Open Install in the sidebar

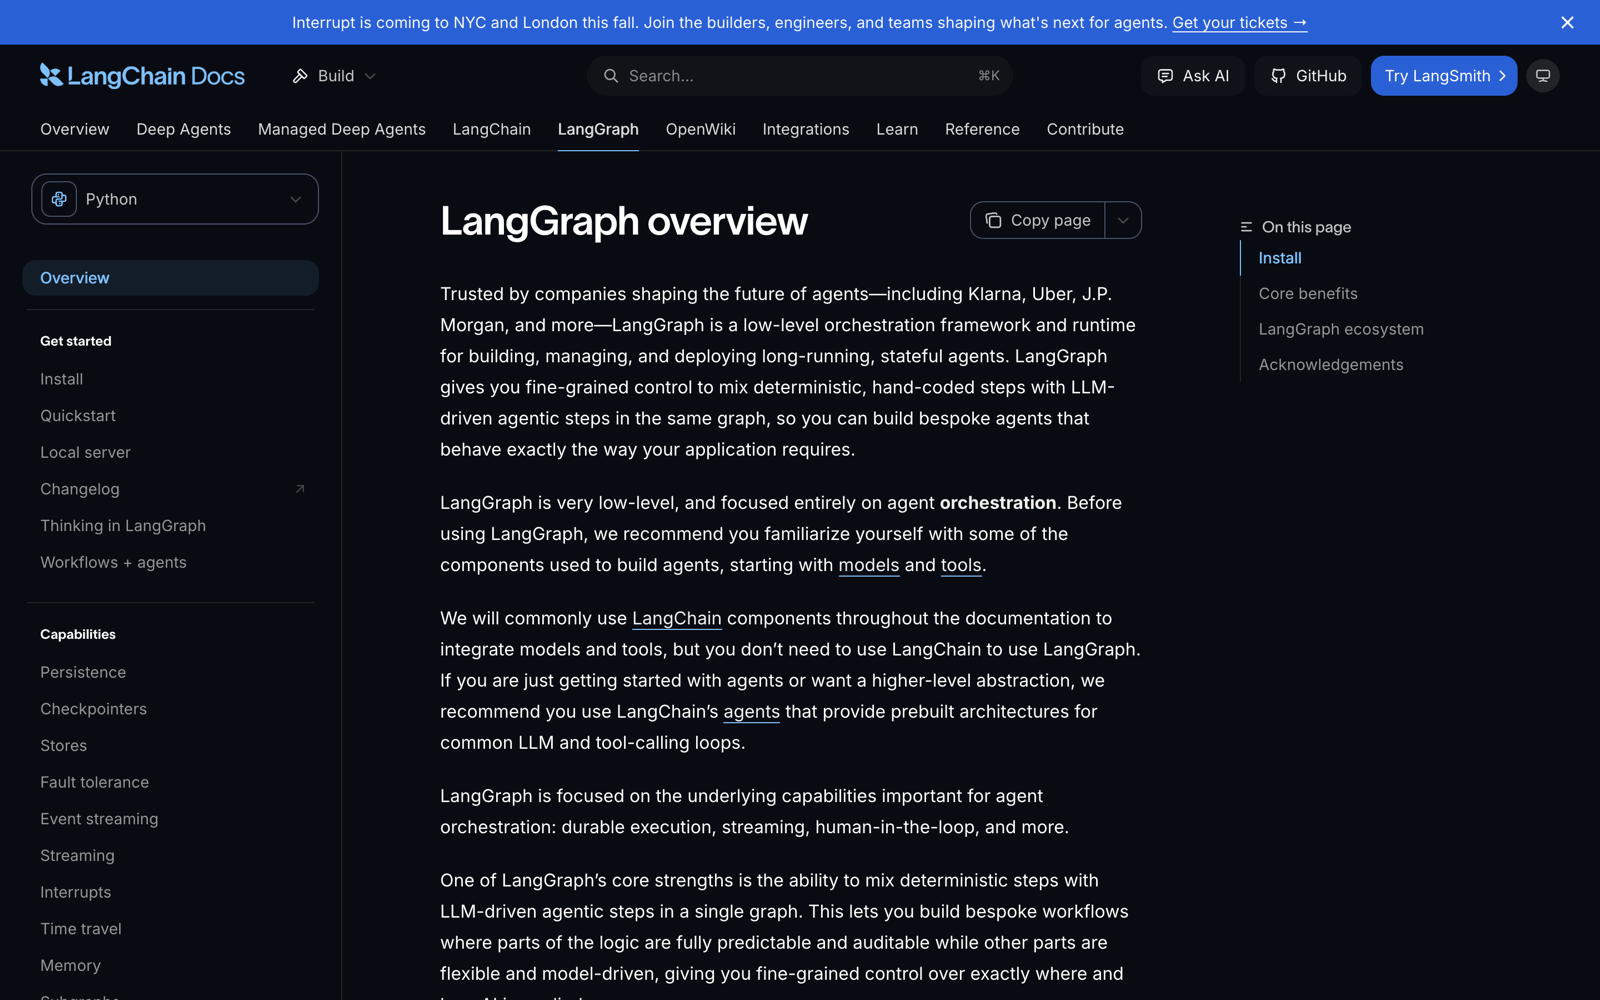coord(61,379)
